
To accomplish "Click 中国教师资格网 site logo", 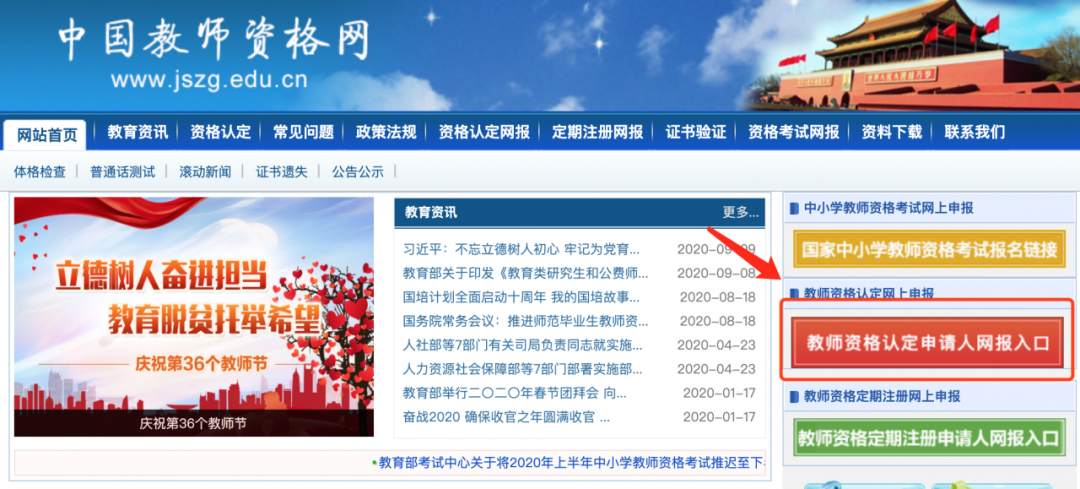I will click(x=213, y=40).
